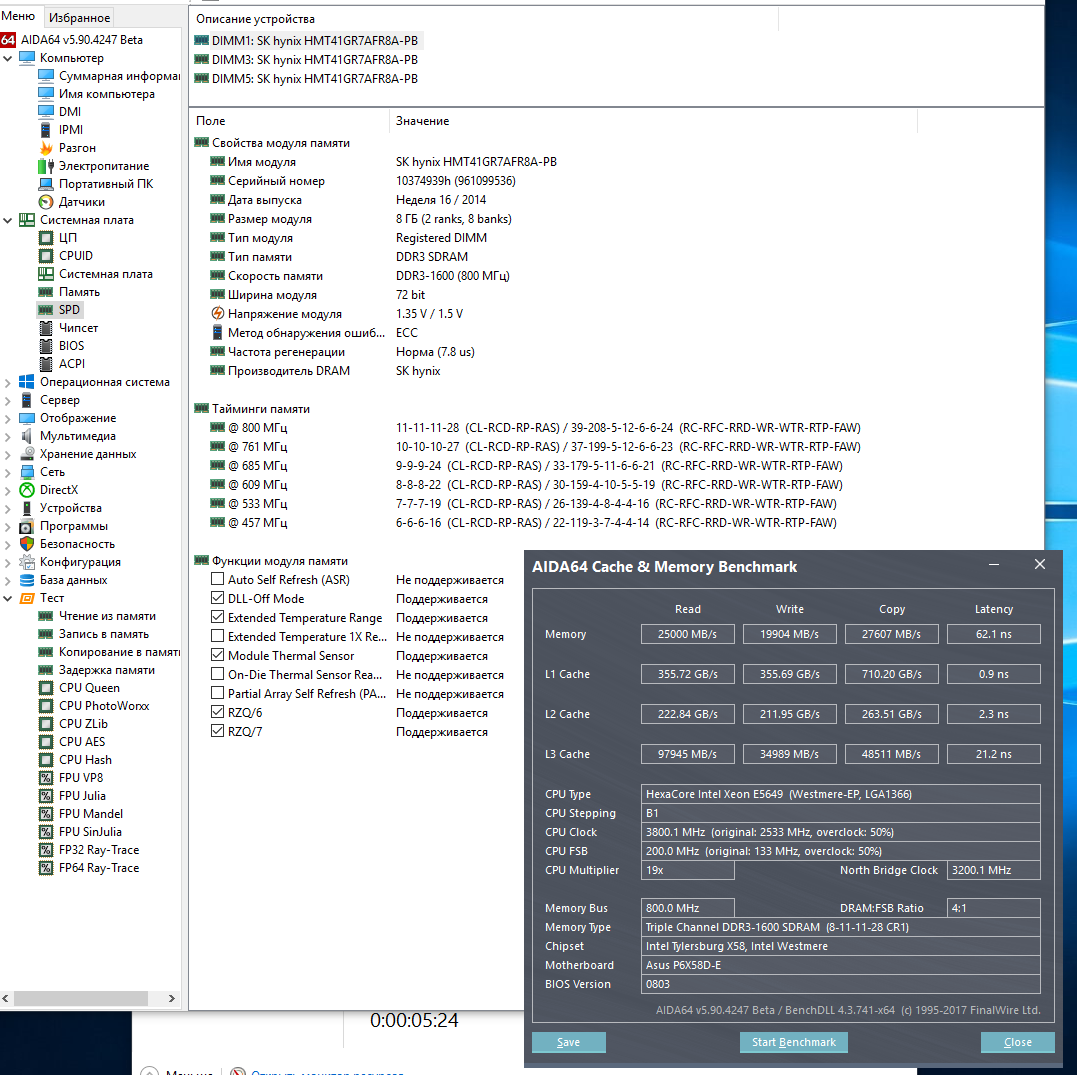The width and height of the screenshot is (1077, 1075).
Task: Open the BIOS chip icon
Action: pos(46,346)
